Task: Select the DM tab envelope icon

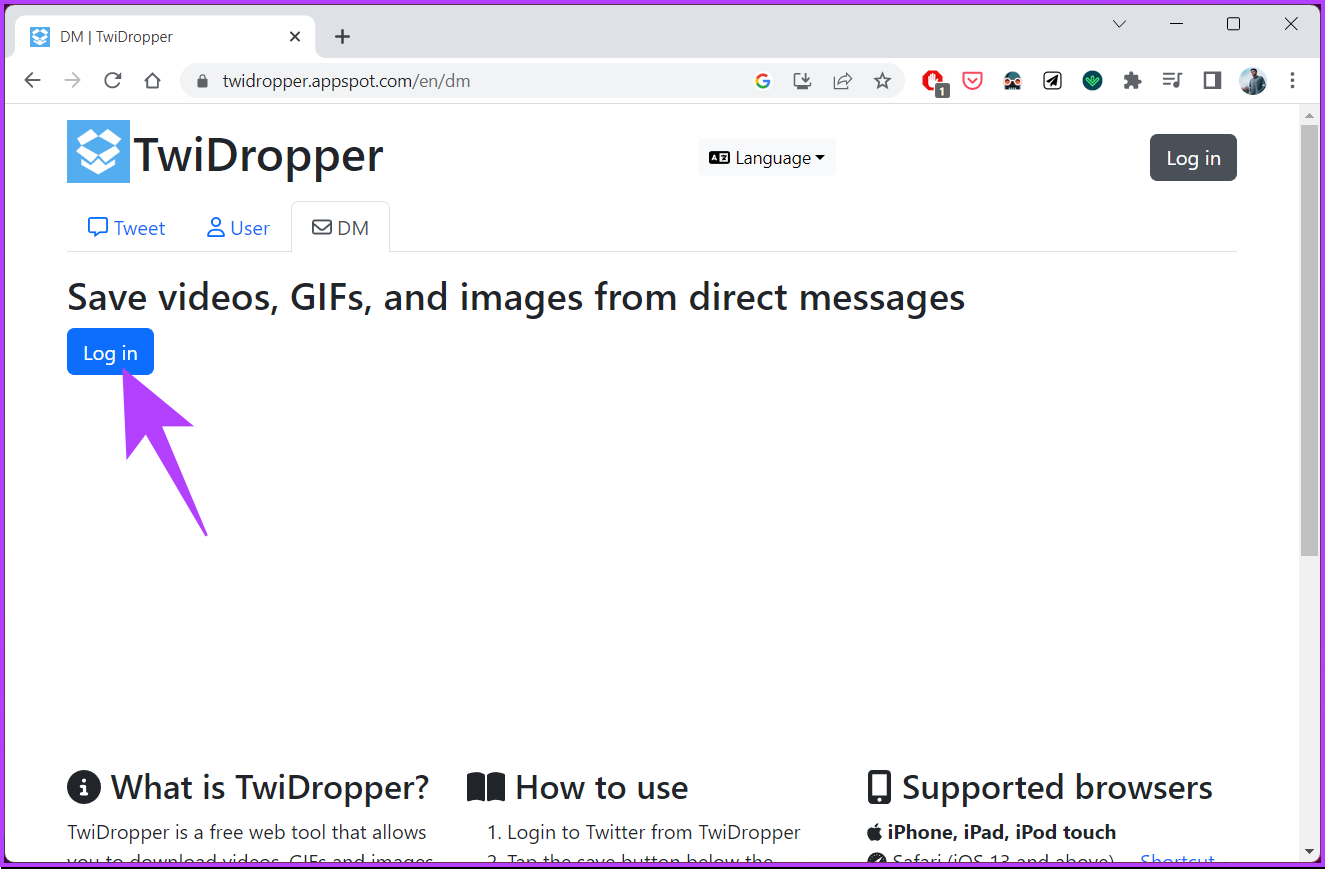Action: tap(321, 227)
